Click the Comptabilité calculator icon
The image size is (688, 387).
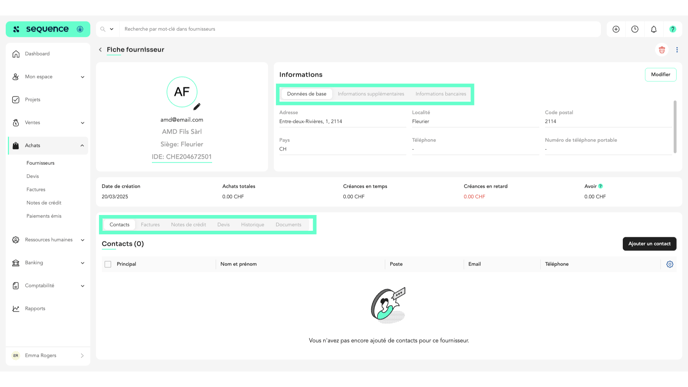[16, 286]
